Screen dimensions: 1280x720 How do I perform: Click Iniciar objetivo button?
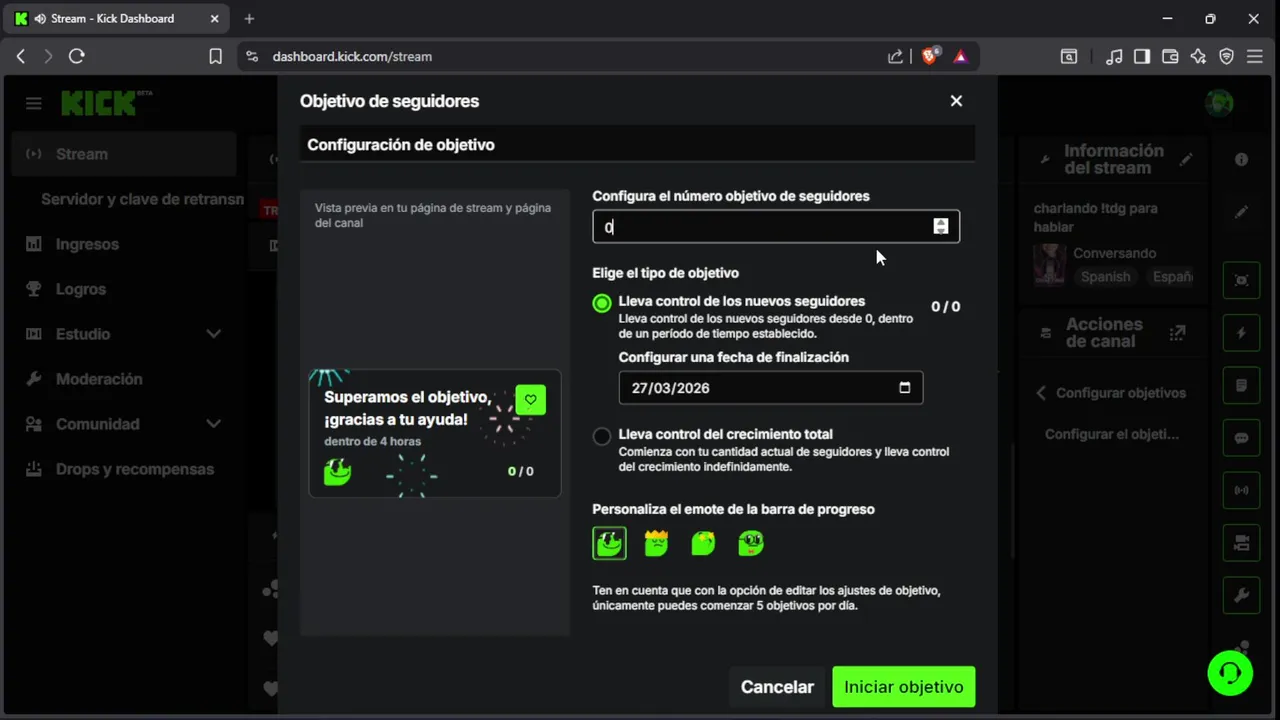(x=904, y=687)
